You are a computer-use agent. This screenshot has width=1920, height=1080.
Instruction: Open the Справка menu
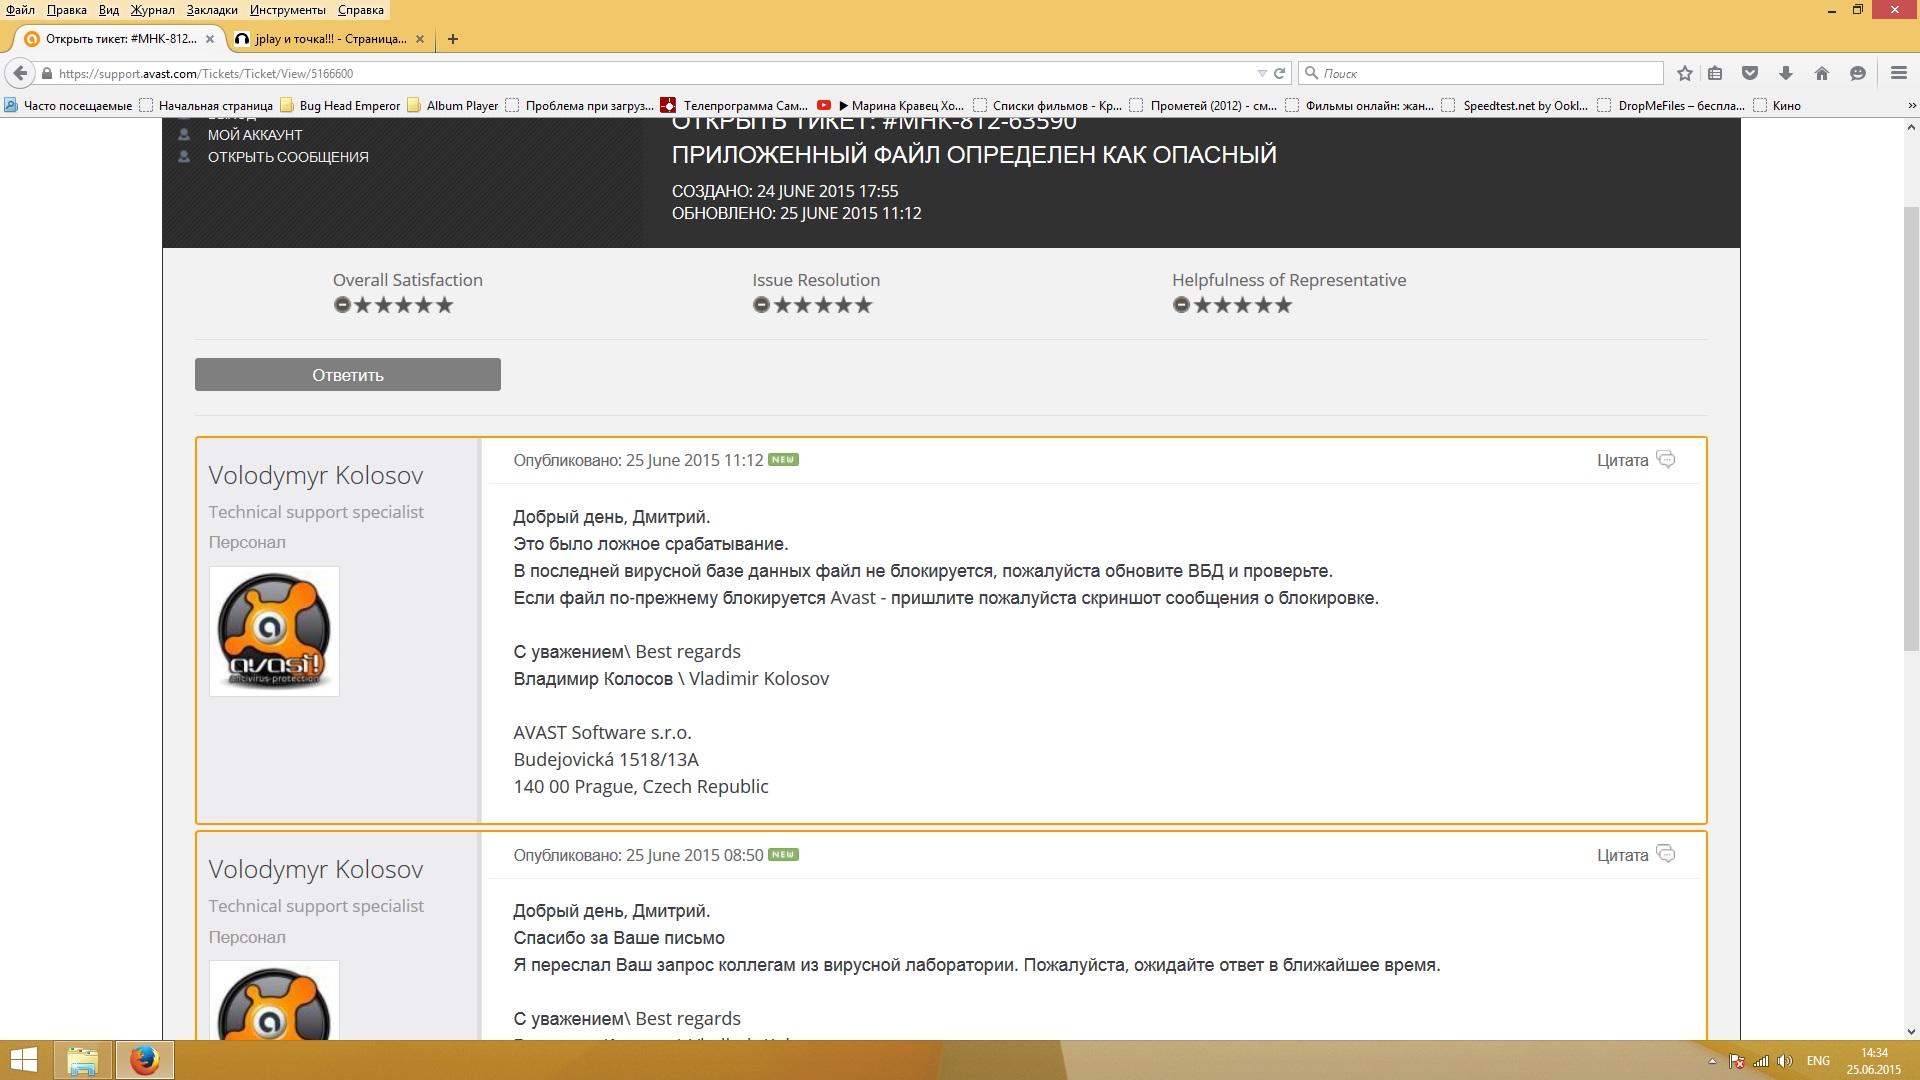click(360, 10)
